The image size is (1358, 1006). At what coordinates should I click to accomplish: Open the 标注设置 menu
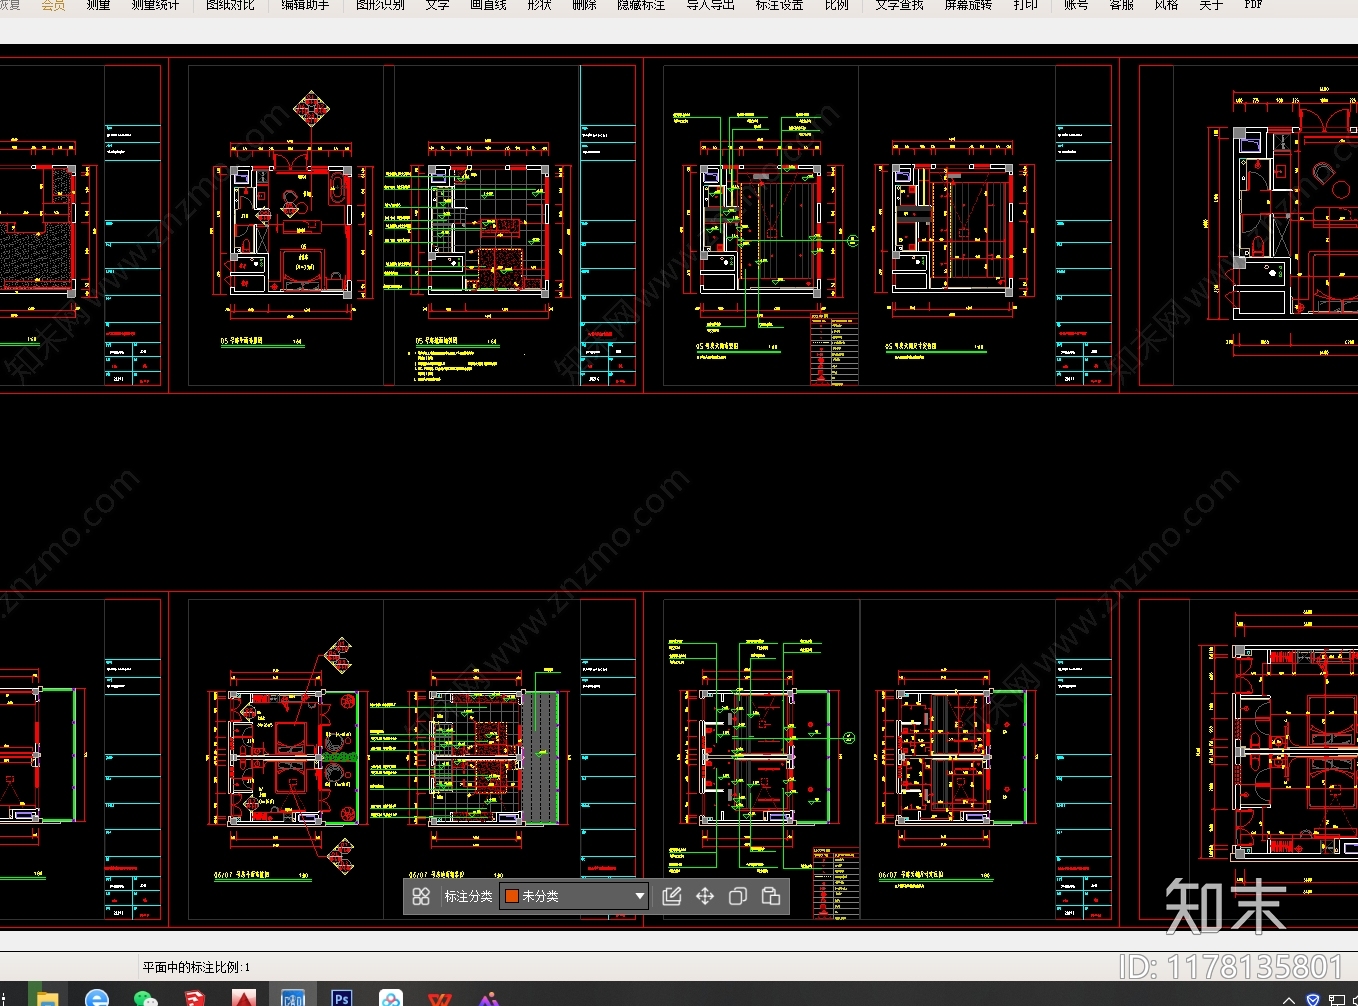(x=779, y=5)
